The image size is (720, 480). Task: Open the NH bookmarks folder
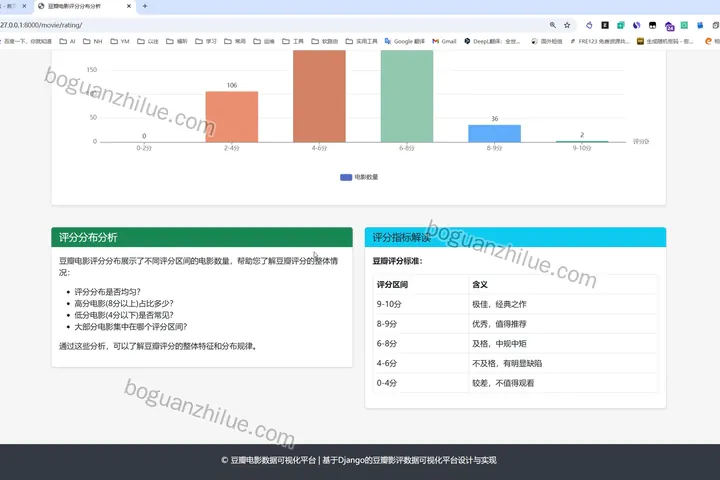coord(93,41)
